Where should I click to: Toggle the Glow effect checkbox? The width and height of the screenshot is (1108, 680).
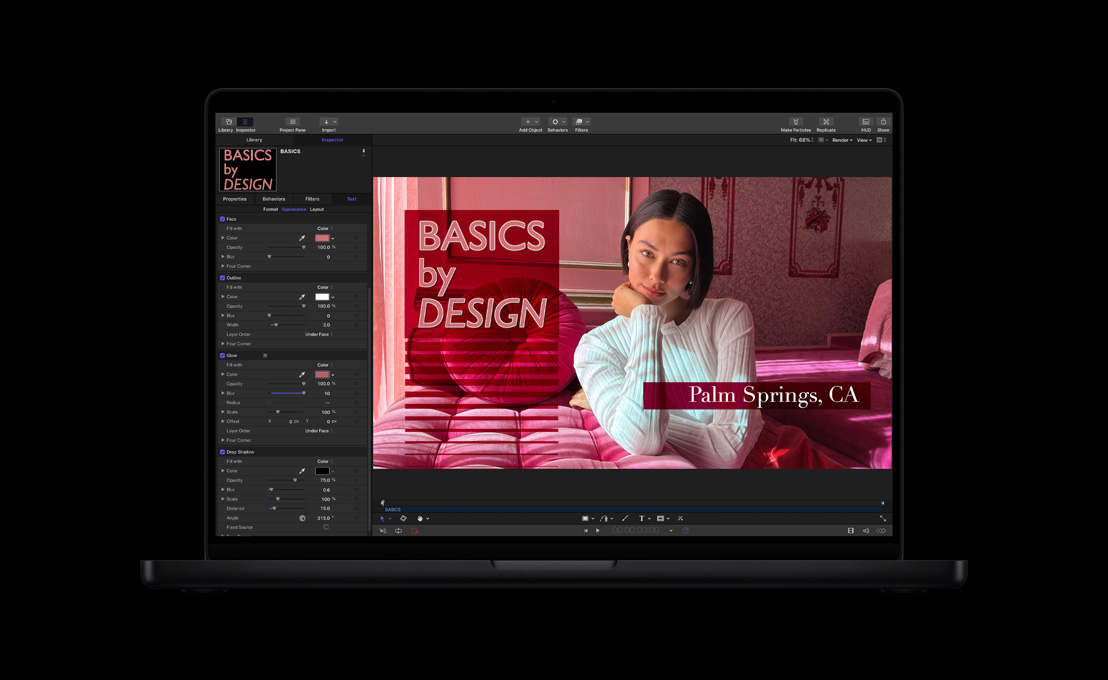(x=222, y=355)
